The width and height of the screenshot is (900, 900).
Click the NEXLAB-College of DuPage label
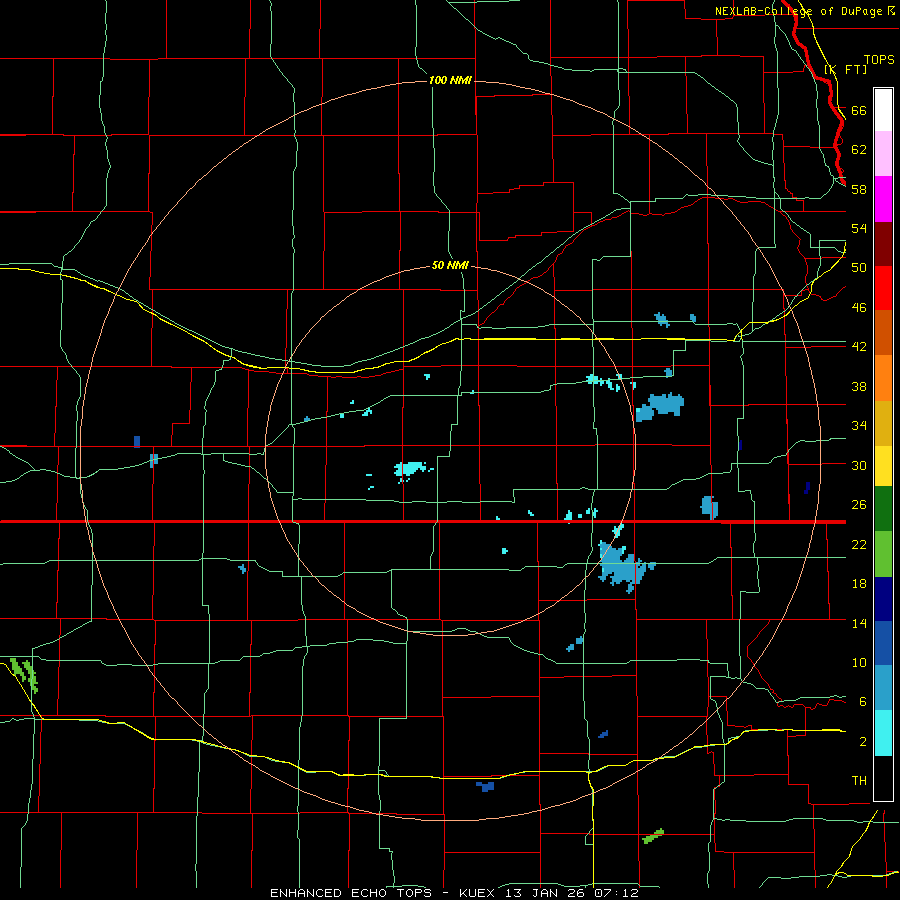(x=798, y=11)
